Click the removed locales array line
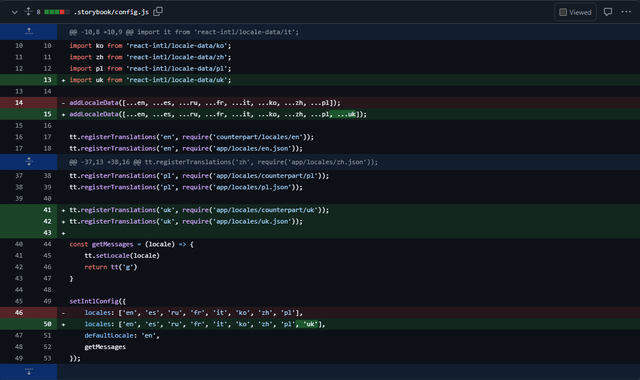The height and width of the screenshot is (380, 640). pos(194,313)
